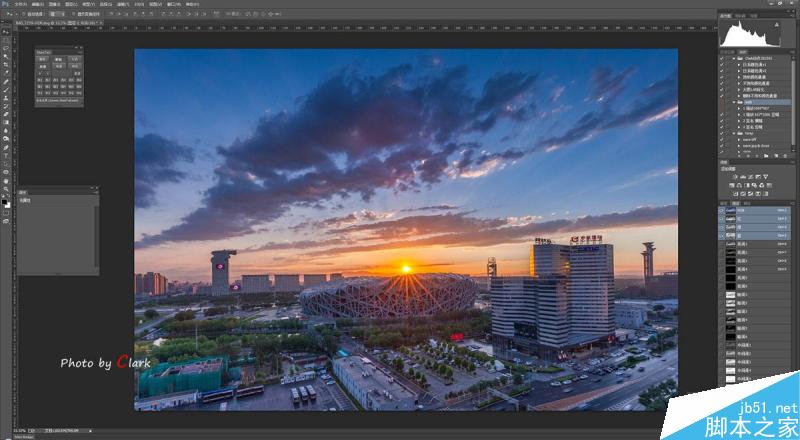Add a Curves adjustment
800x440 pixels.
[x=751, y=177]
